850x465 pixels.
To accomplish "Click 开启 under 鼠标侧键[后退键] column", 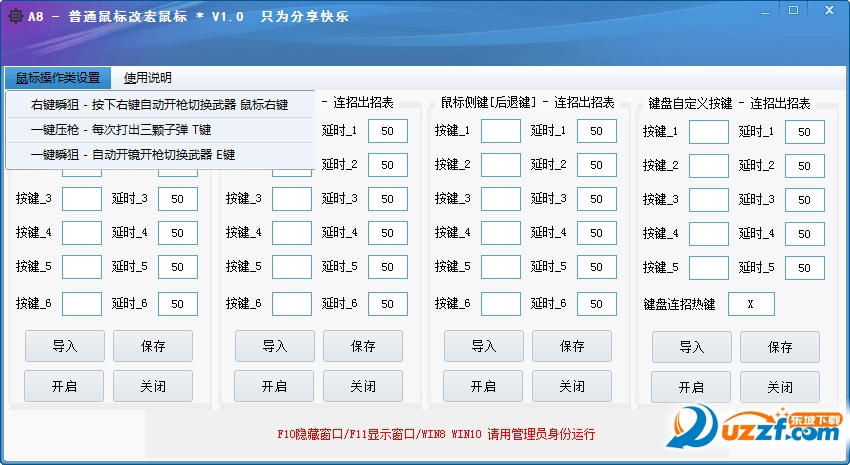I will tap(483, 386).
